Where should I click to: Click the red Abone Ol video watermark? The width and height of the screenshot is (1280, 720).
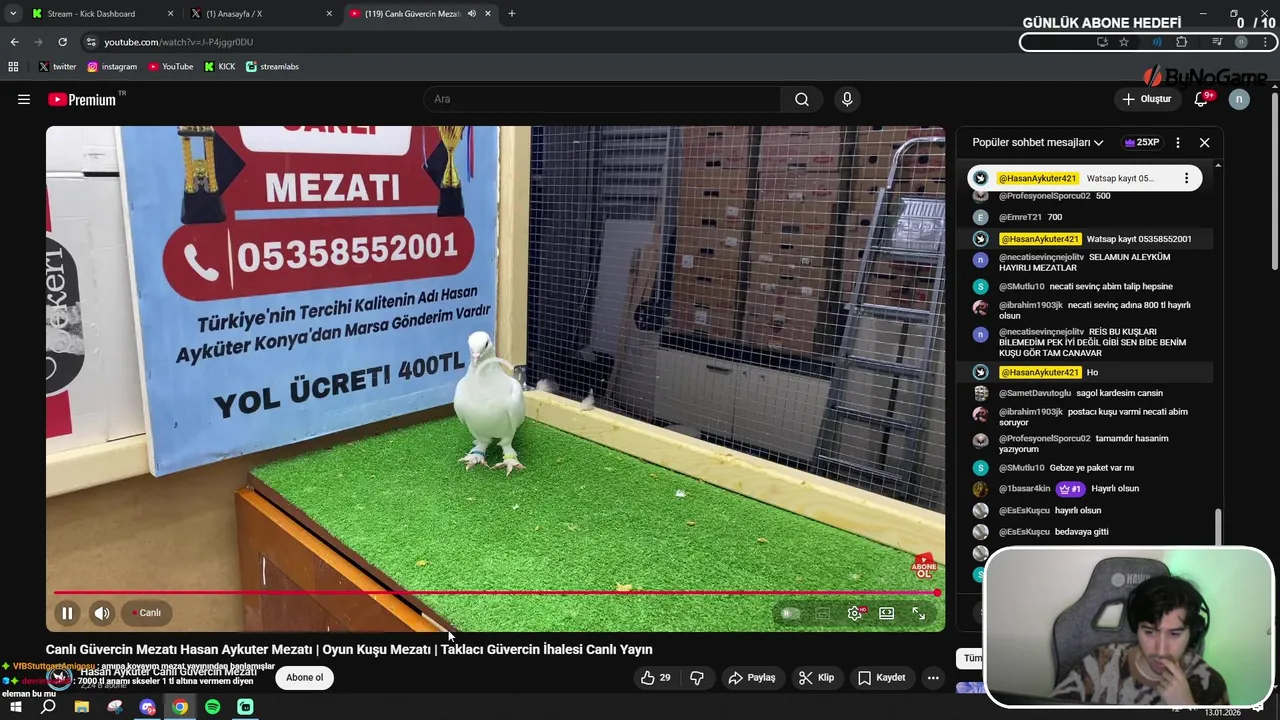pos(924,566)
